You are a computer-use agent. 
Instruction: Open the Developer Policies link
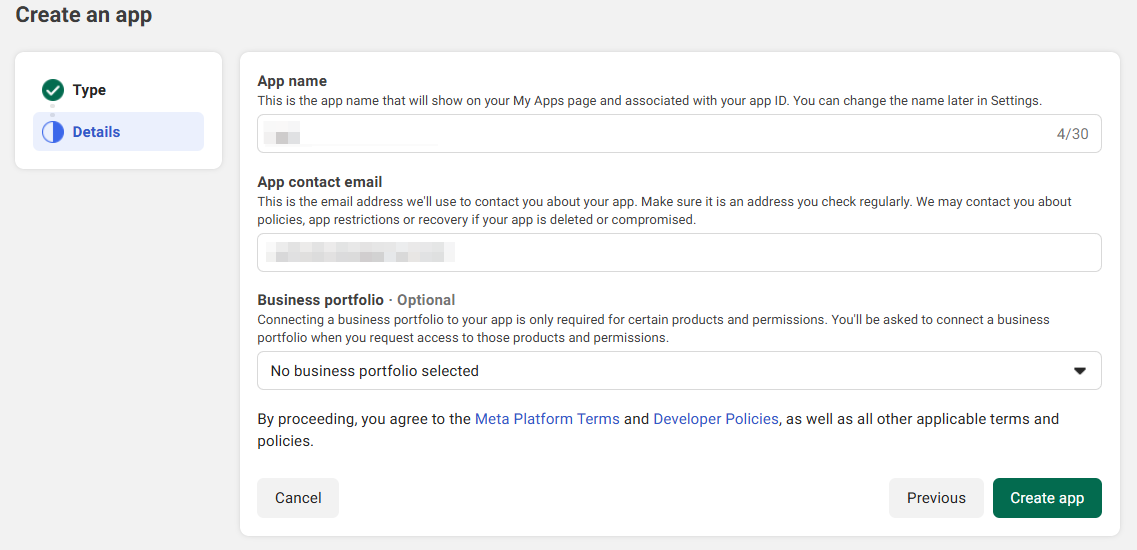coord(715,419)
